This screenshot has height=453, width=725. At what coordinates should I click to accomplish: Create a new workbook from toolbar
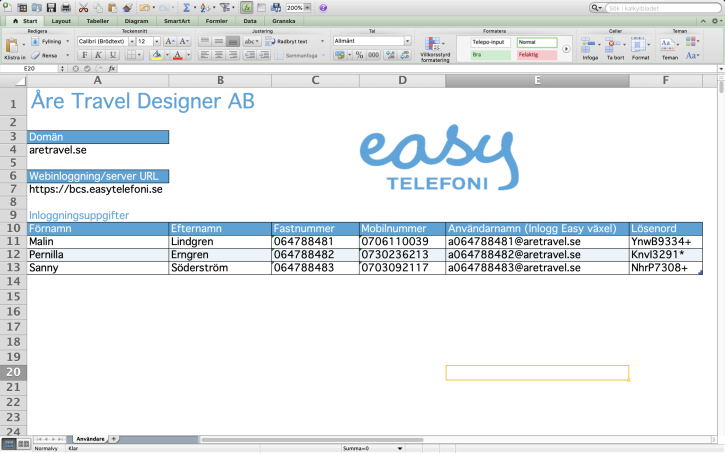7,7
